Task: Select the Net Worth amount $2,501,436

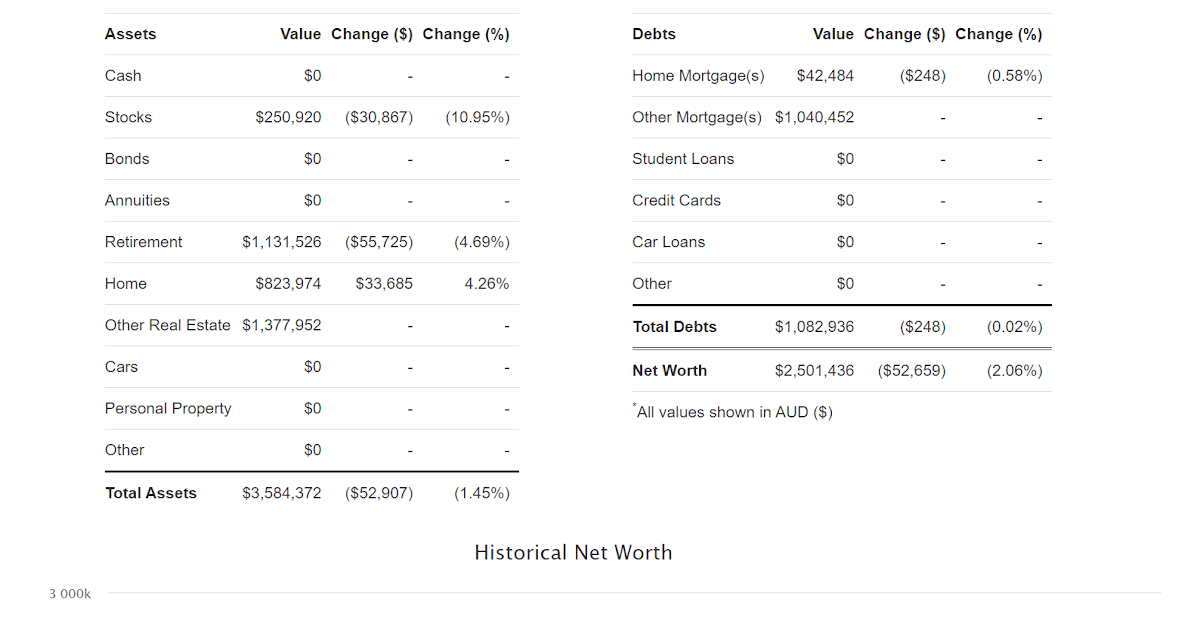Action: [814, 371]
